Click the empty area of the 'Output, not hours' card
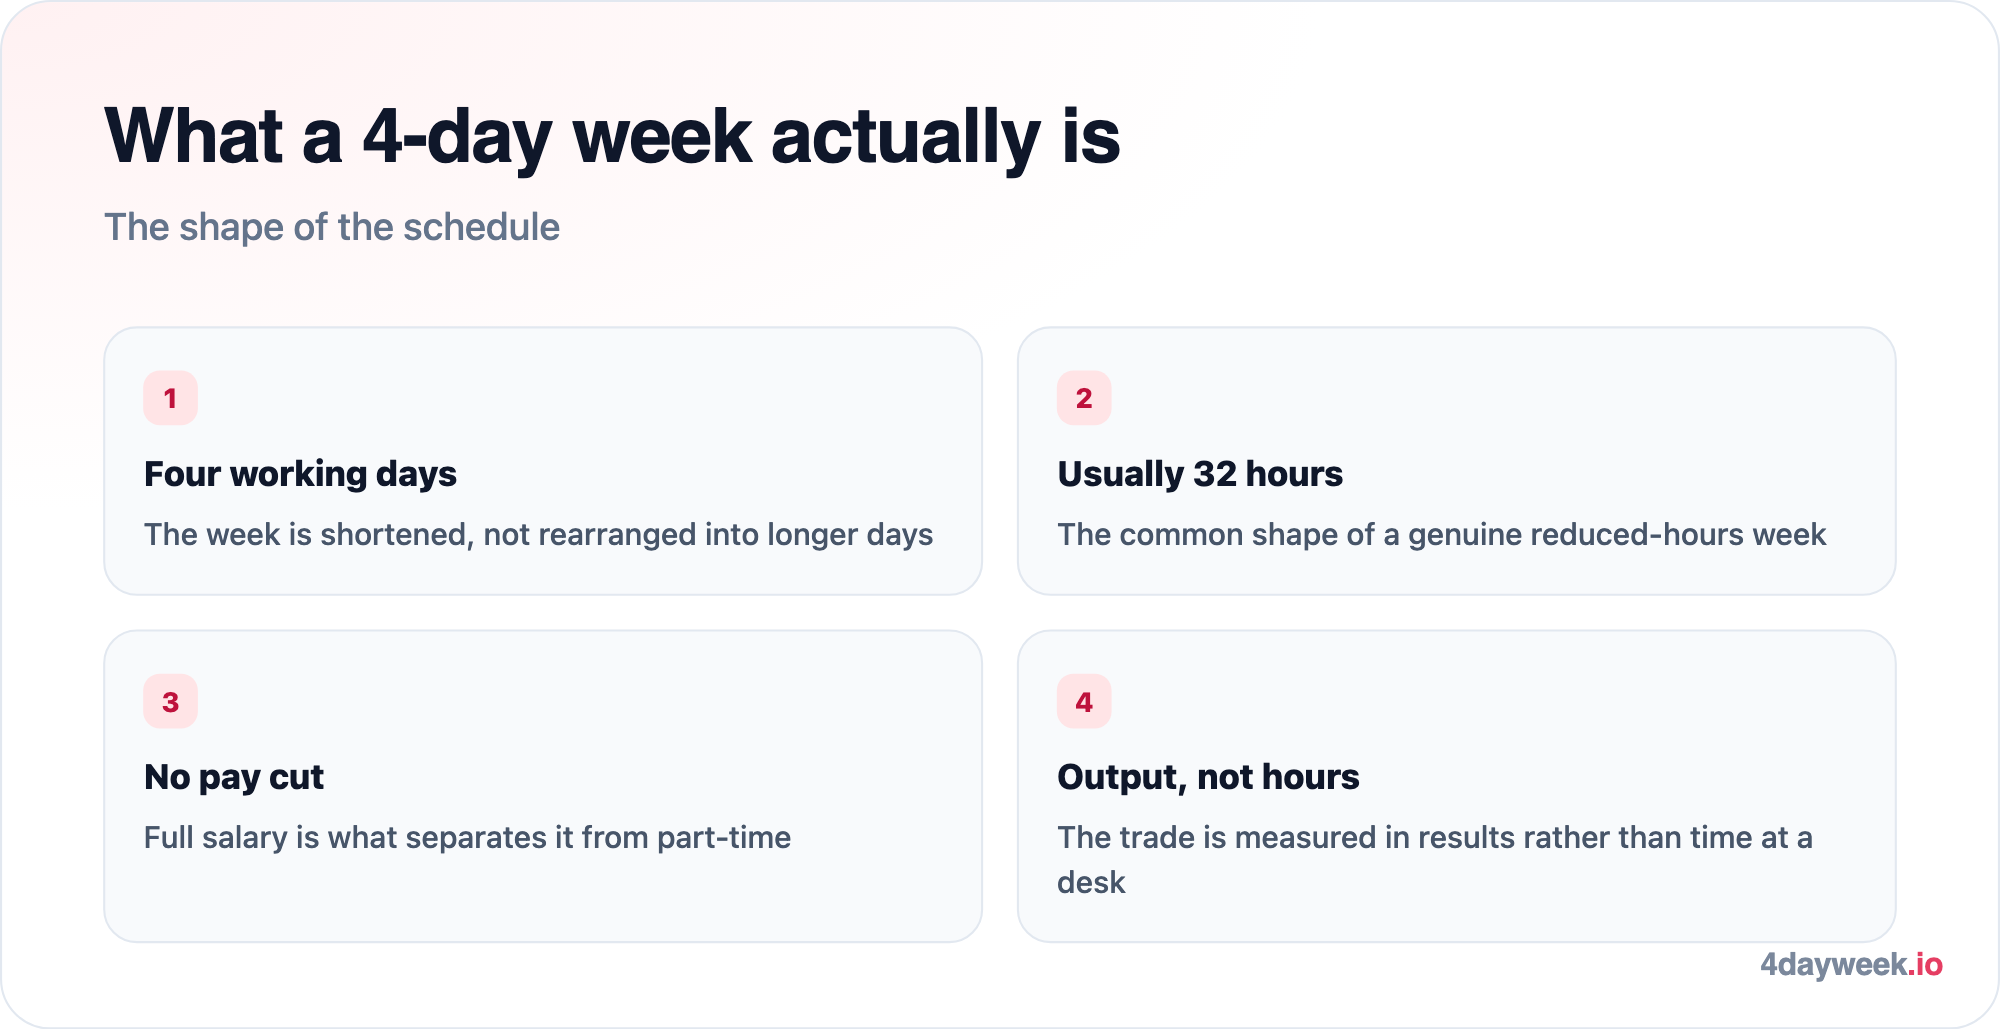The width and height of the screenshot is (2000, 1029). [1500, 700]
